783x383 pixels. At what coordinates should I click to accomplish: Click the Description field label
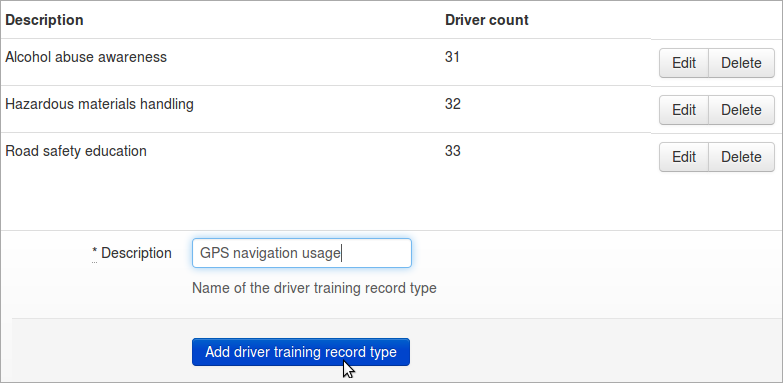pyautogui.click(x=132, y=253)
